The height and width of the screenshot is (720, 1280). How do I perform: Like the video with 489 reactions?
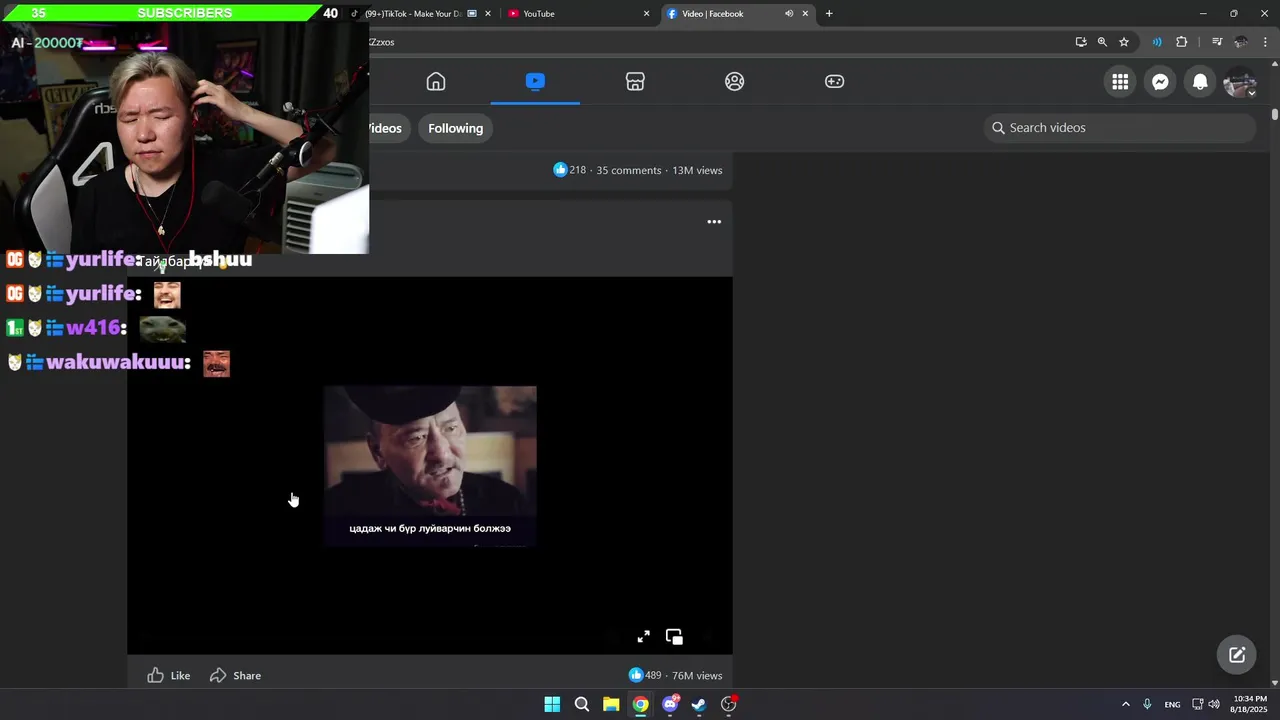[169, 676]
